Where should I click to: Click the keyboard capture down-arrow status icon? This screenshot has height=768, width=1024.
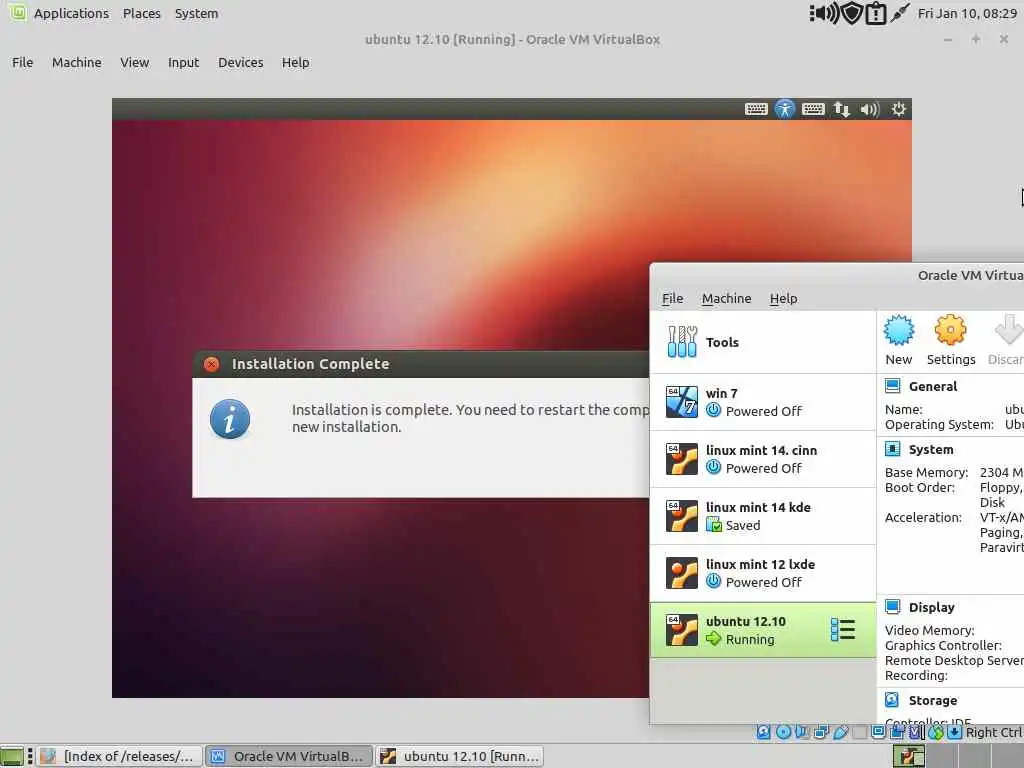954,732
